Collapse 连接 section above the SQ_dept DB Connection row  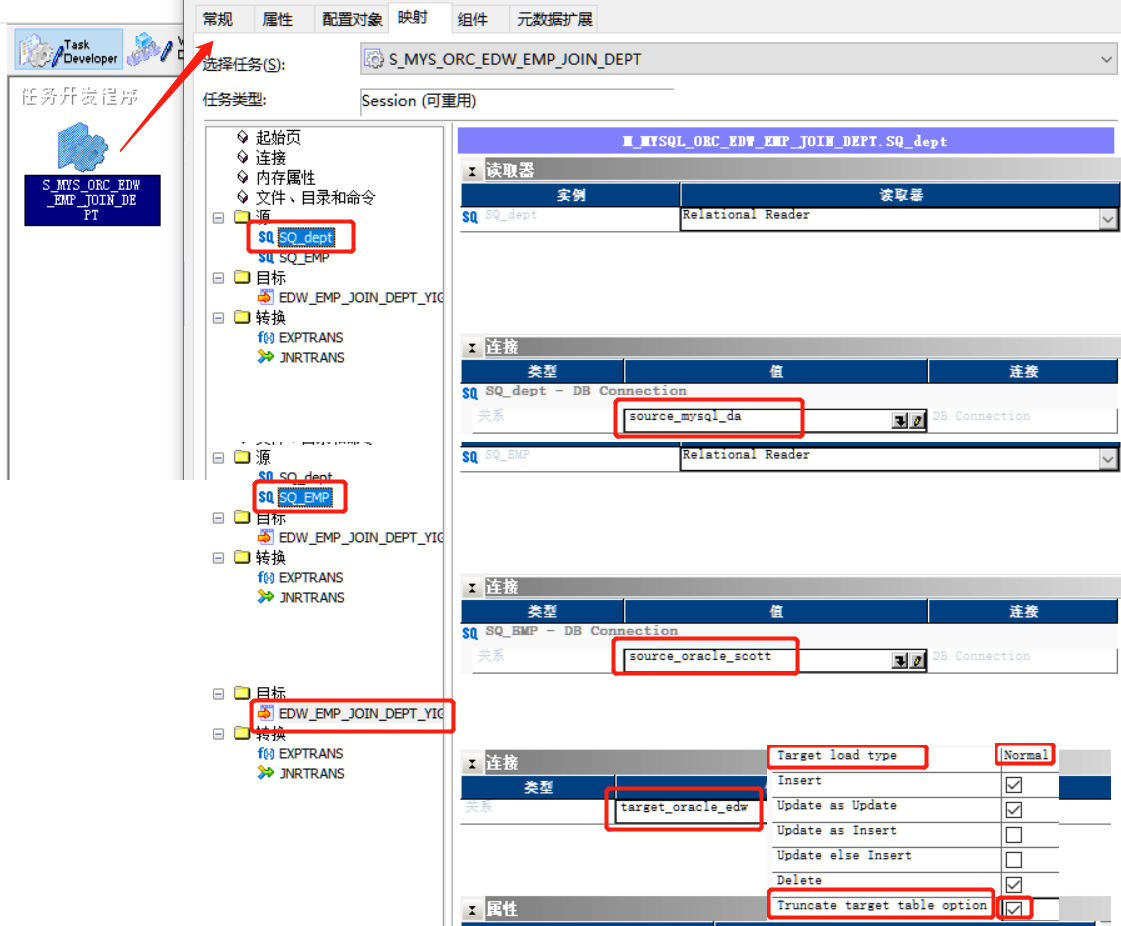[472, 348]
